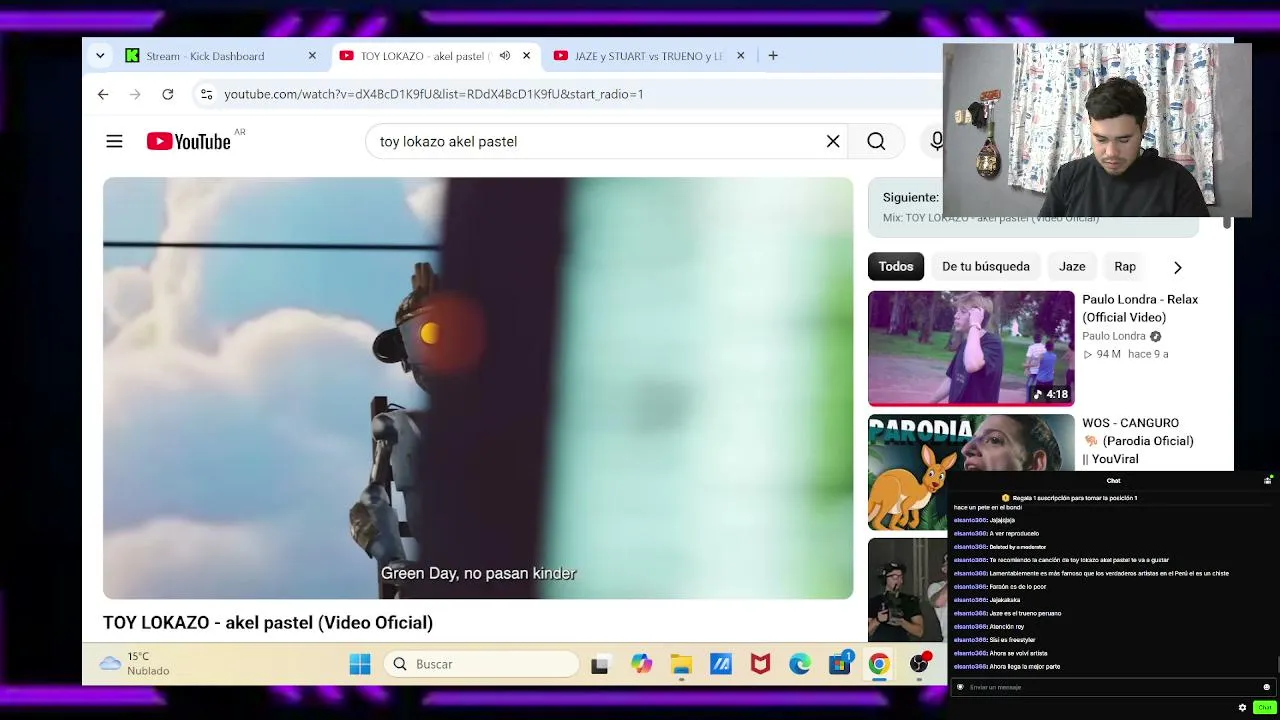The image size is (1280, 720).
Task: Close the TOY LOKAZO - akel pastel tab
Action: pyautogui.click(x=526, y=56)
